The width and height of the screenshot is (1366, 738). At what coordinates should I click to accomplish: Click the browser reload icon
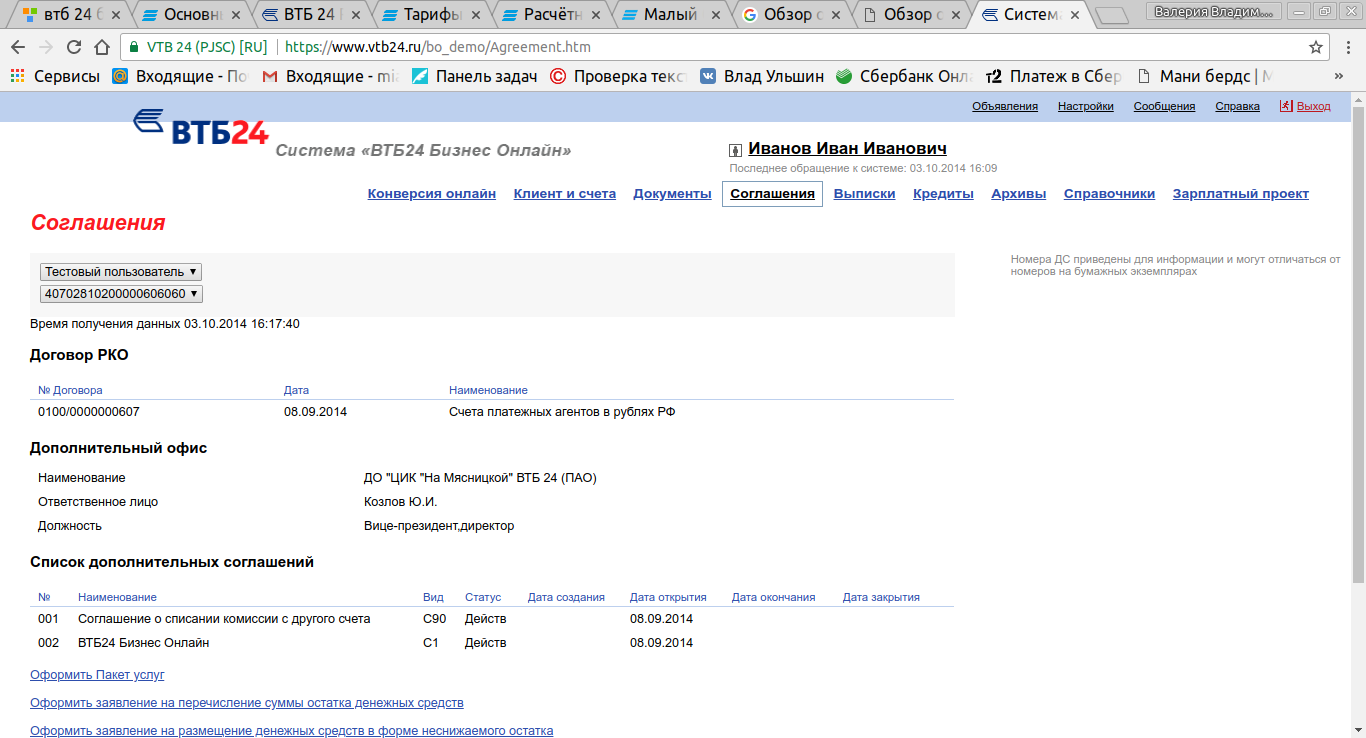click(74, 47)
